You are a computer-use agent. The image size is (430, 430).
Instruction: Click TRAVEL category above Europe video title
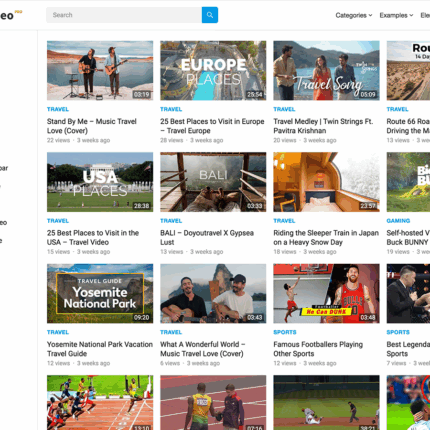[171, 109]
